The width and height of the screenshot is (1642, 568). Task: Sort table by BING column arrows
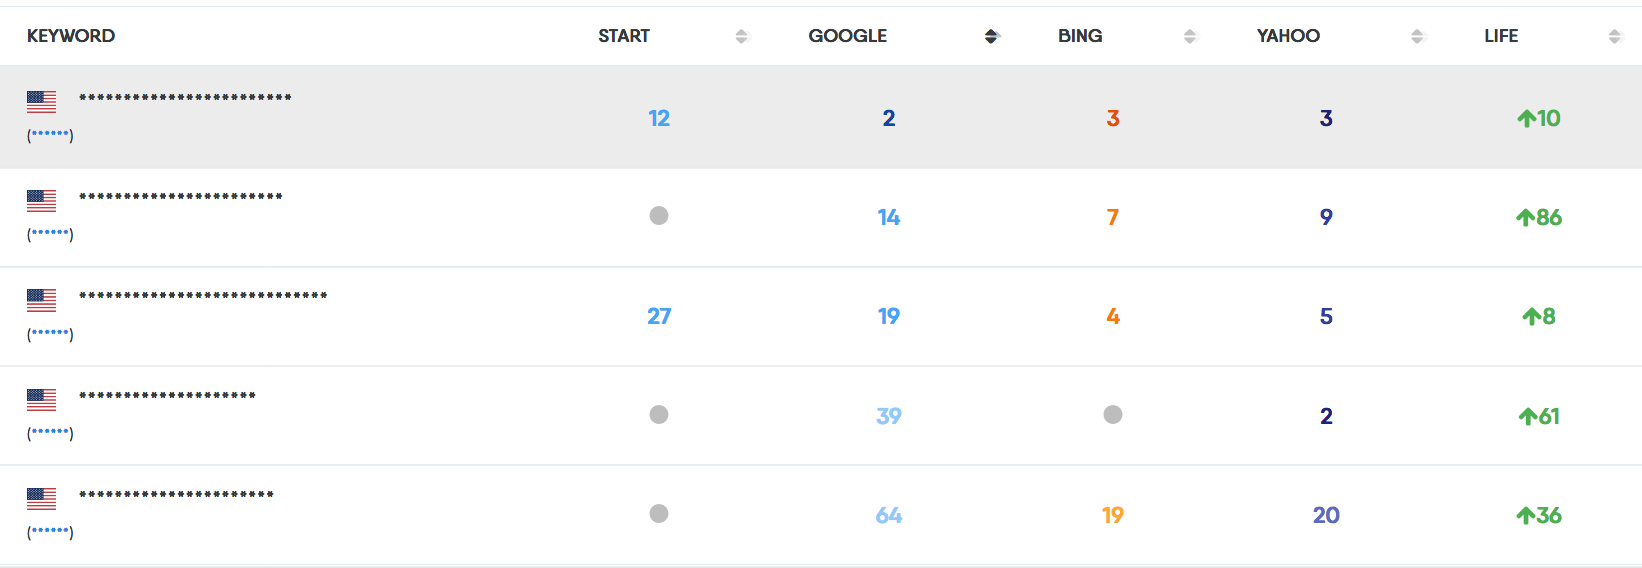(x=1189, y=36)
